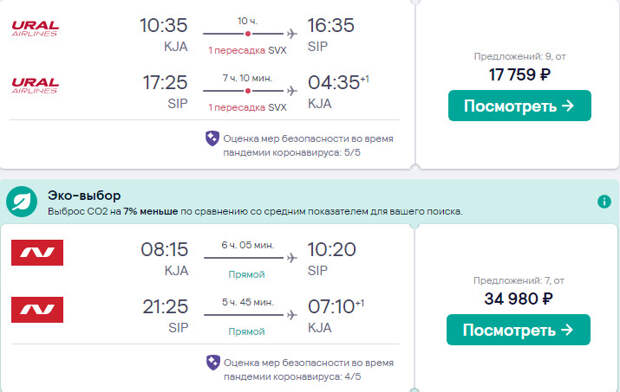The height and width of the screenshot is (392, 620).
Task: Click the Nordwind logo on the 08:15 flight
Action: coord(37,252)
